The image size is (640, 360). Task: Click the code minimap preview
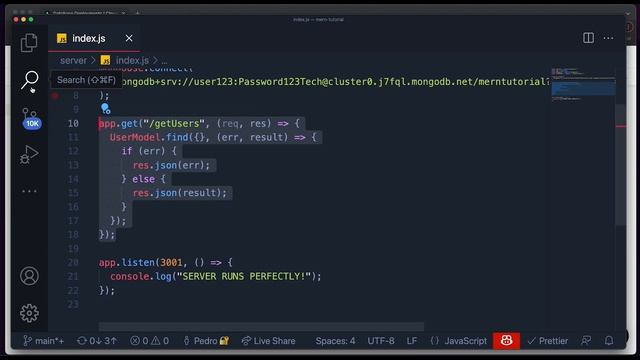[x=583, y=85]
